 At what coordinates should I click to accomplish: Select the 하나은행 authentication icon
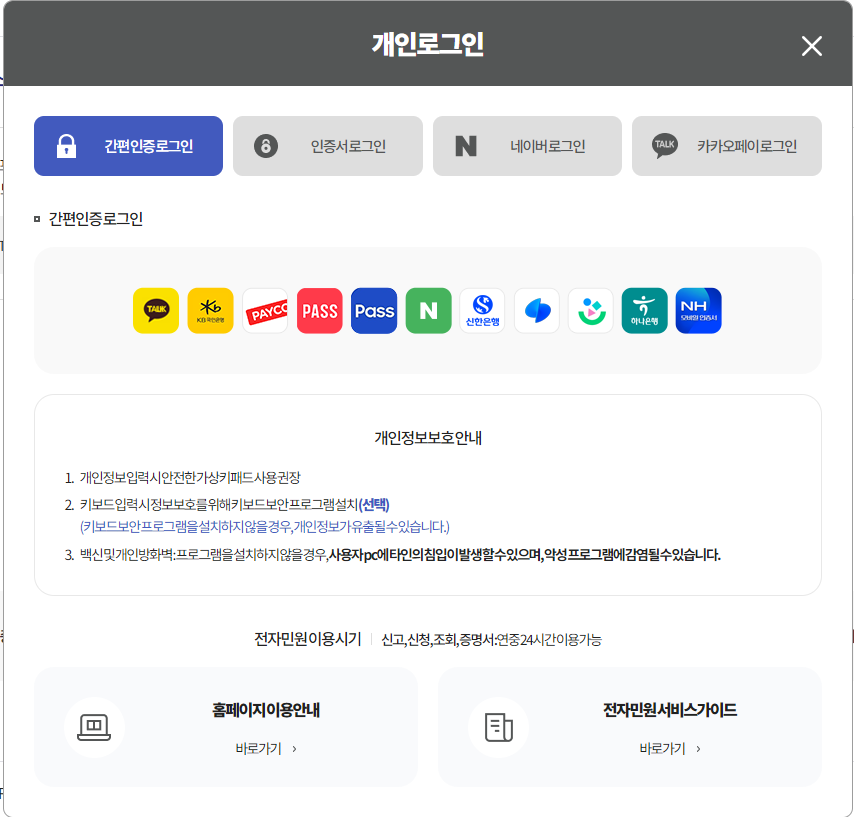click(x=645, y=310)
